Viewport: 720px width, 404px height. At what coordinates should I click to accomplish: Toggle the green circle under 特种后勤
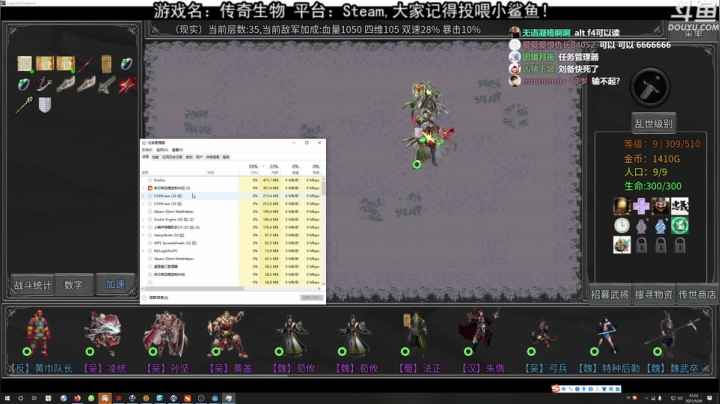594,352
